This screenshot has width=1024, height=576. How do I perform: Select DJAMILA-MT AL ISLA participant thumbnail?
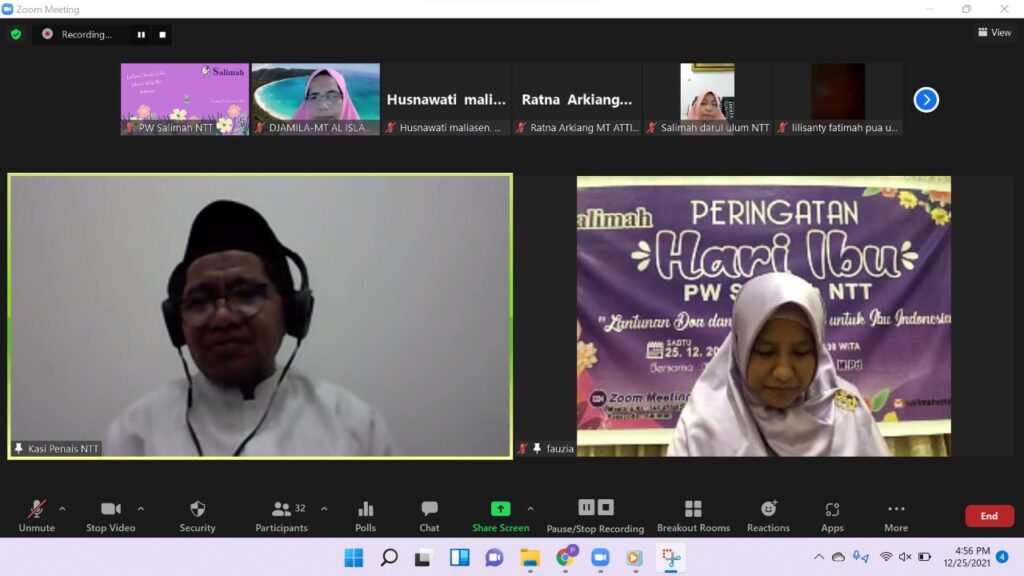point(315,99)
